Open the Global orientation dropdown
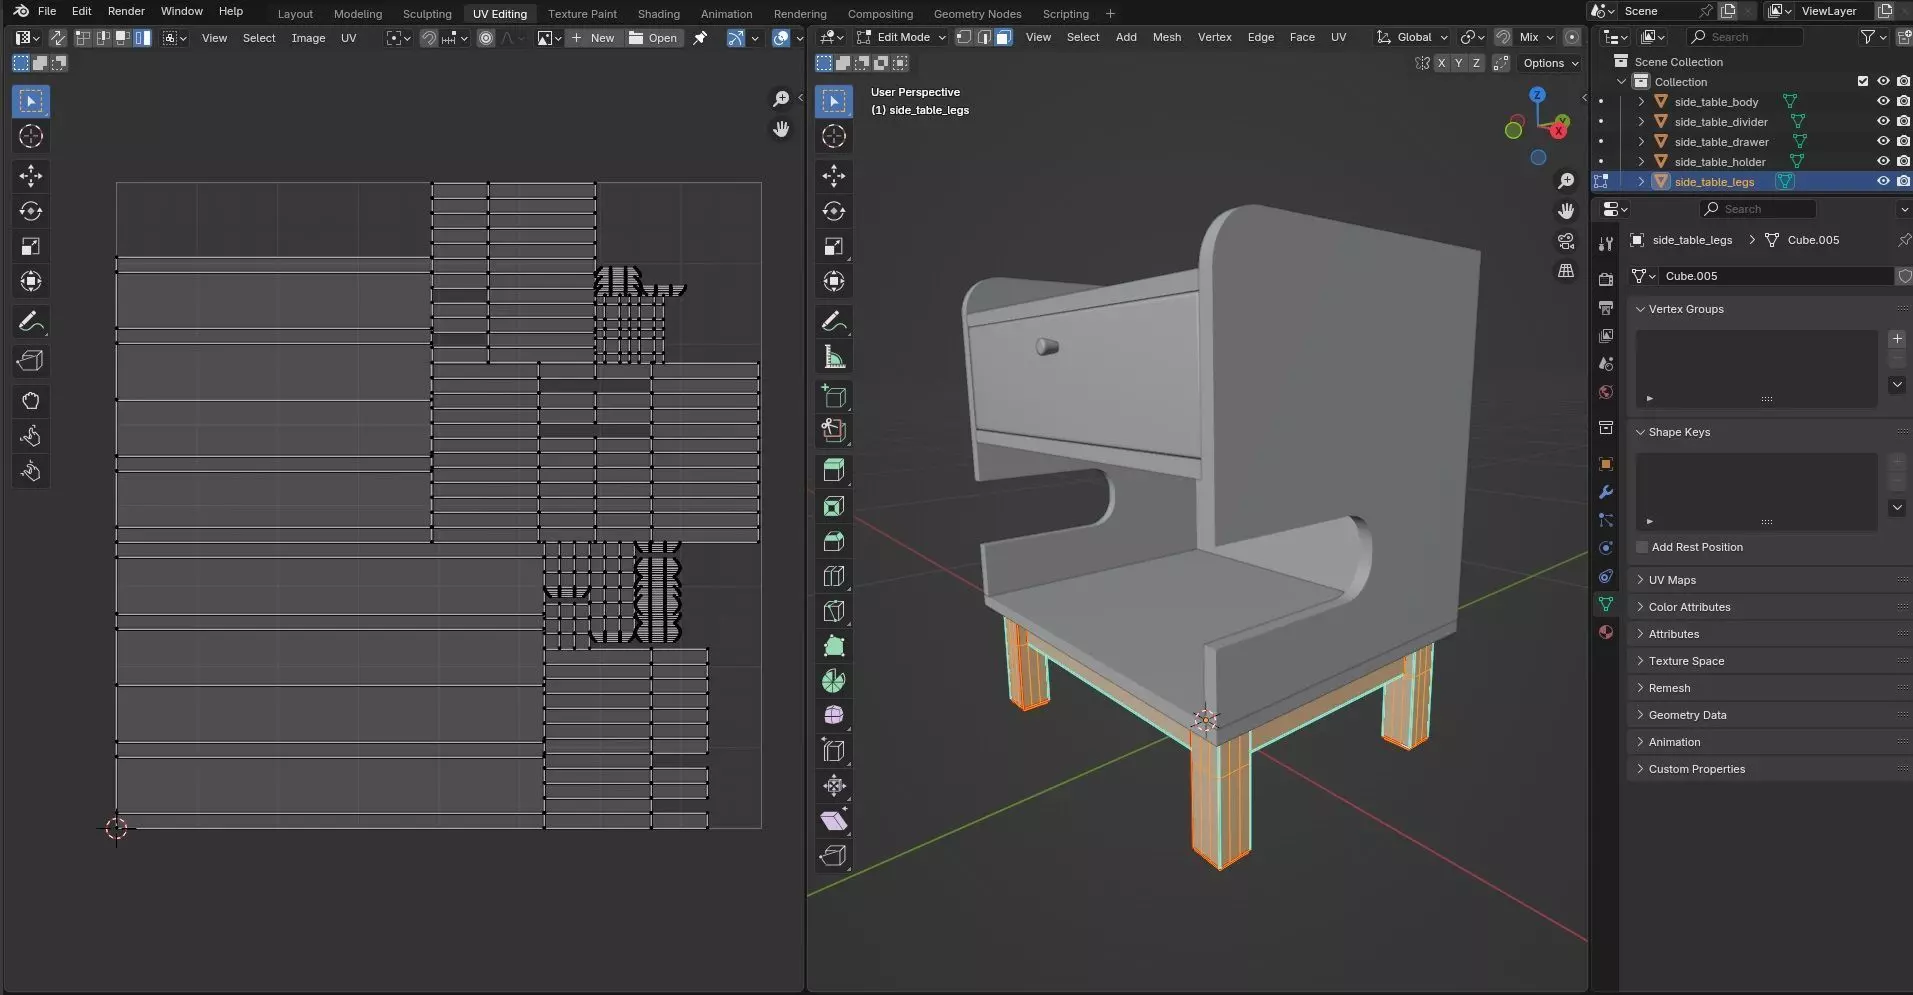Screen dimensions: 1913x995 (x=1412, y=37)
